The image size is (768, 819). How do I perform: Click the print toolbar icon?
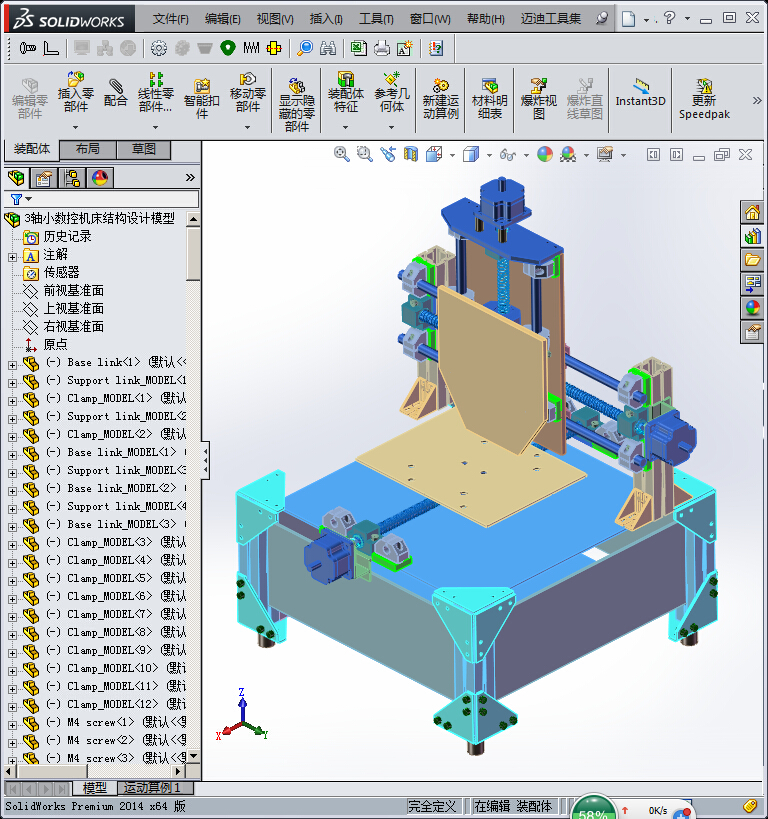pyautogui.click(x=382, y=49)
